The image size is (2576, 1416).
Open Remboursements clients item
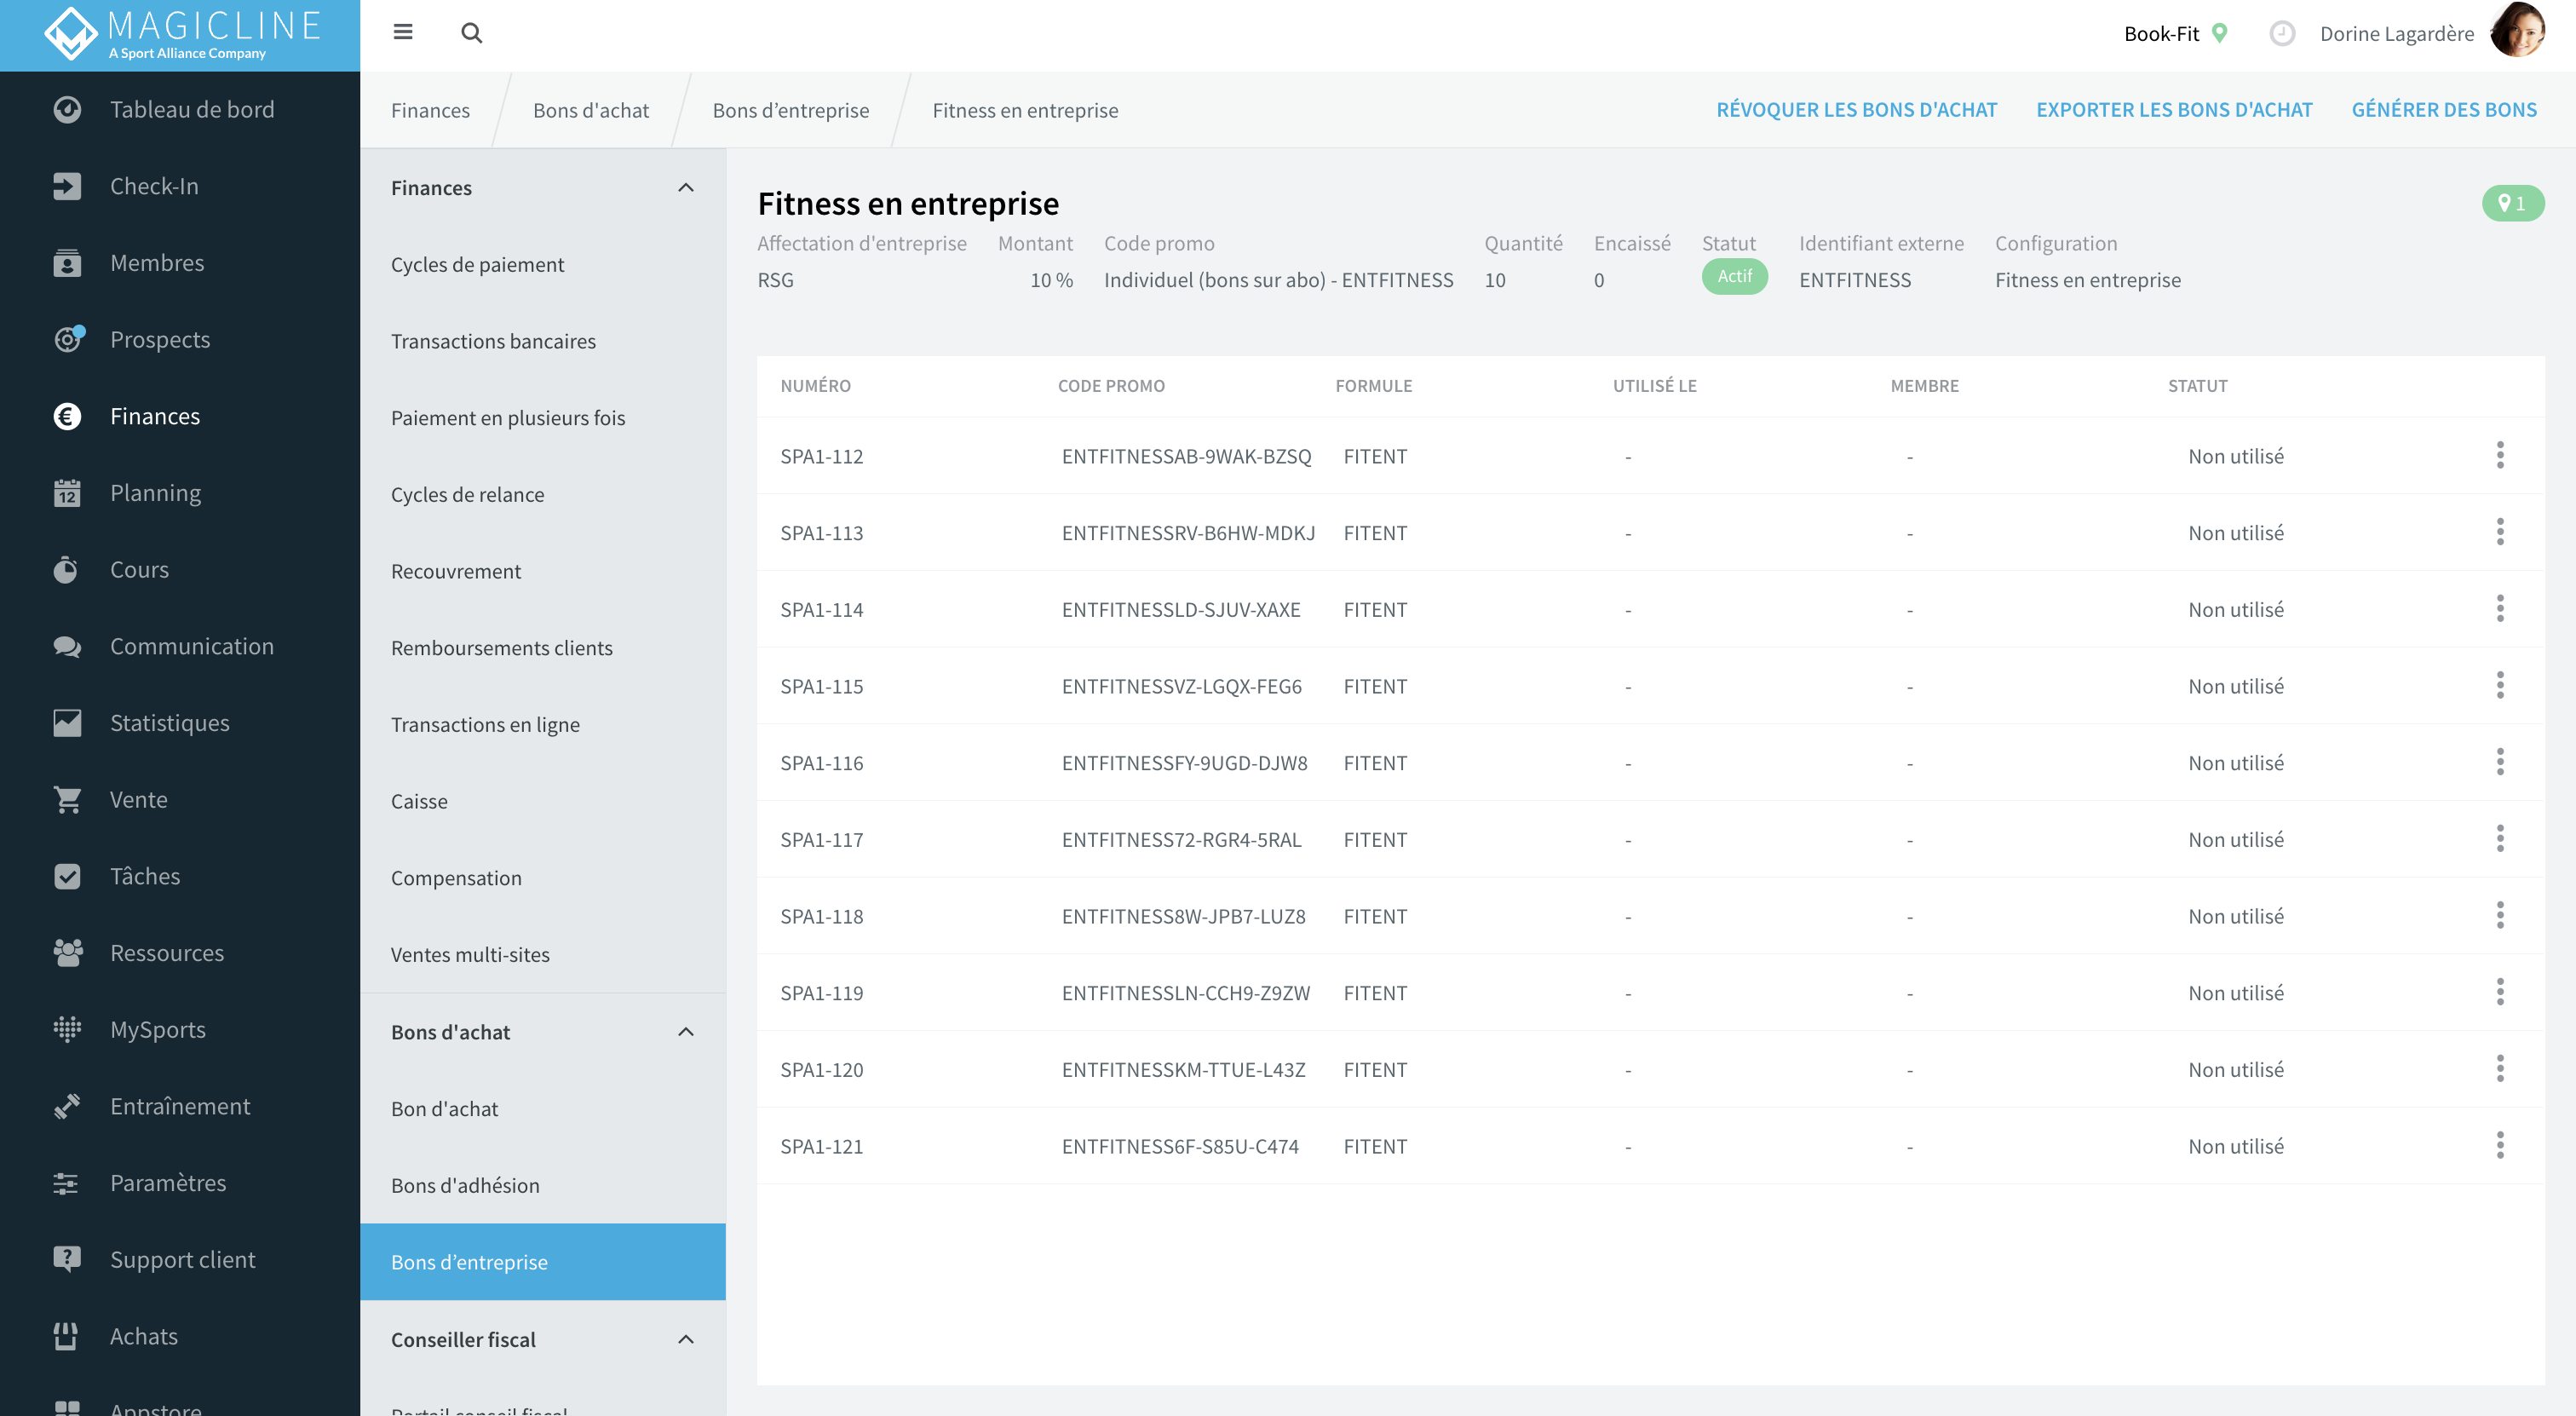[x=543, y=648]
